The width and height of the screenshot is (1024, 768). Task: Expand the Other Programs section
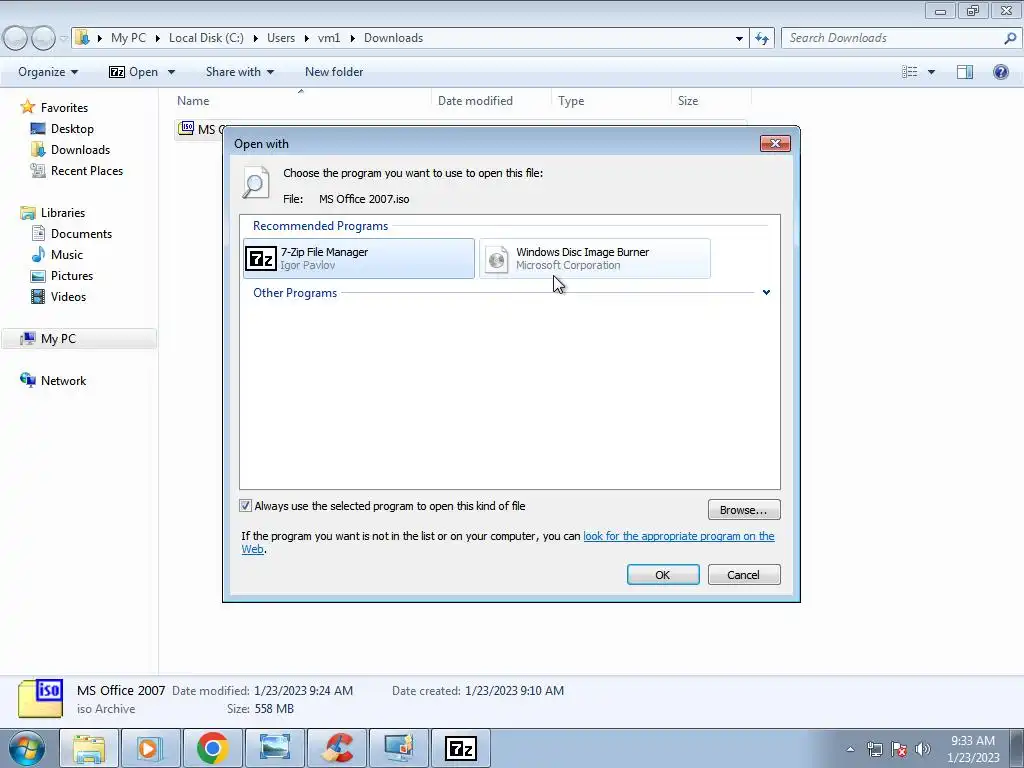(x=766, y=293)
